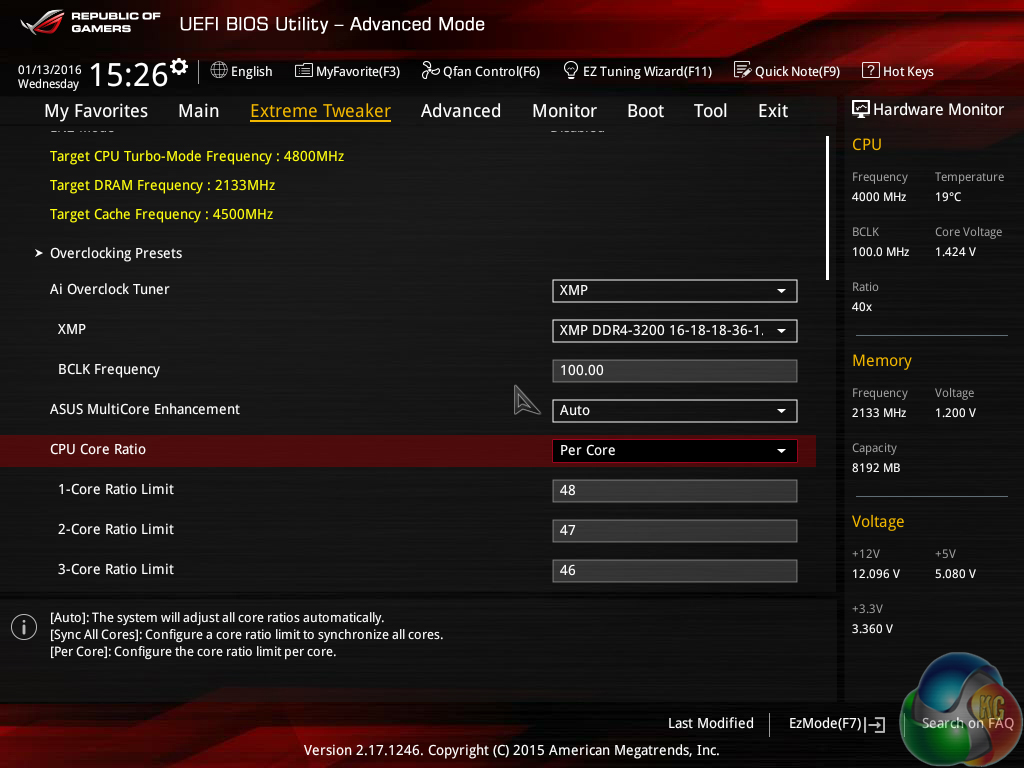This screenshot has width=1024, height=768.
Task: Click the +5V reading 5.080 V
Action: (955, 574)
